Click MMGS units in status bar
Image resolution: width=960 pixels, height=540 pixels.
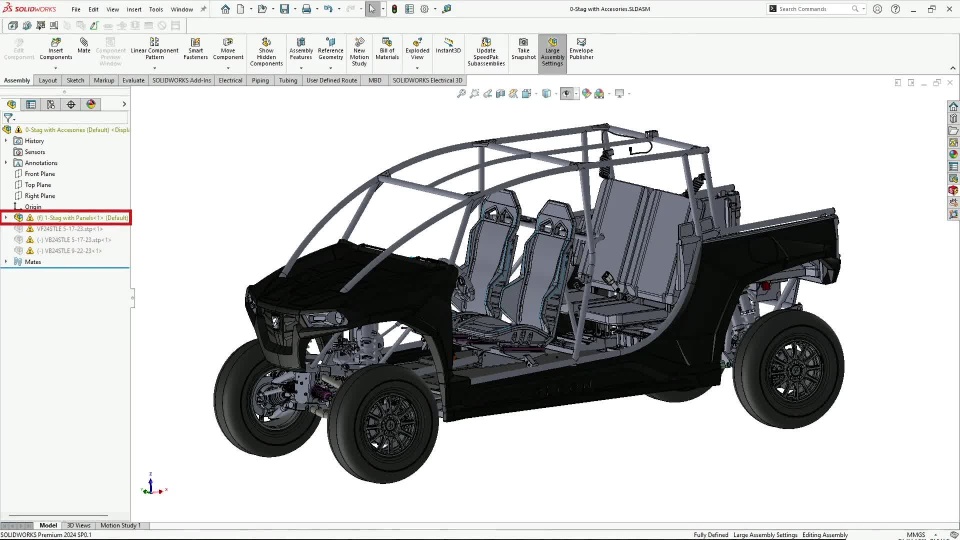tap(916, 534)
